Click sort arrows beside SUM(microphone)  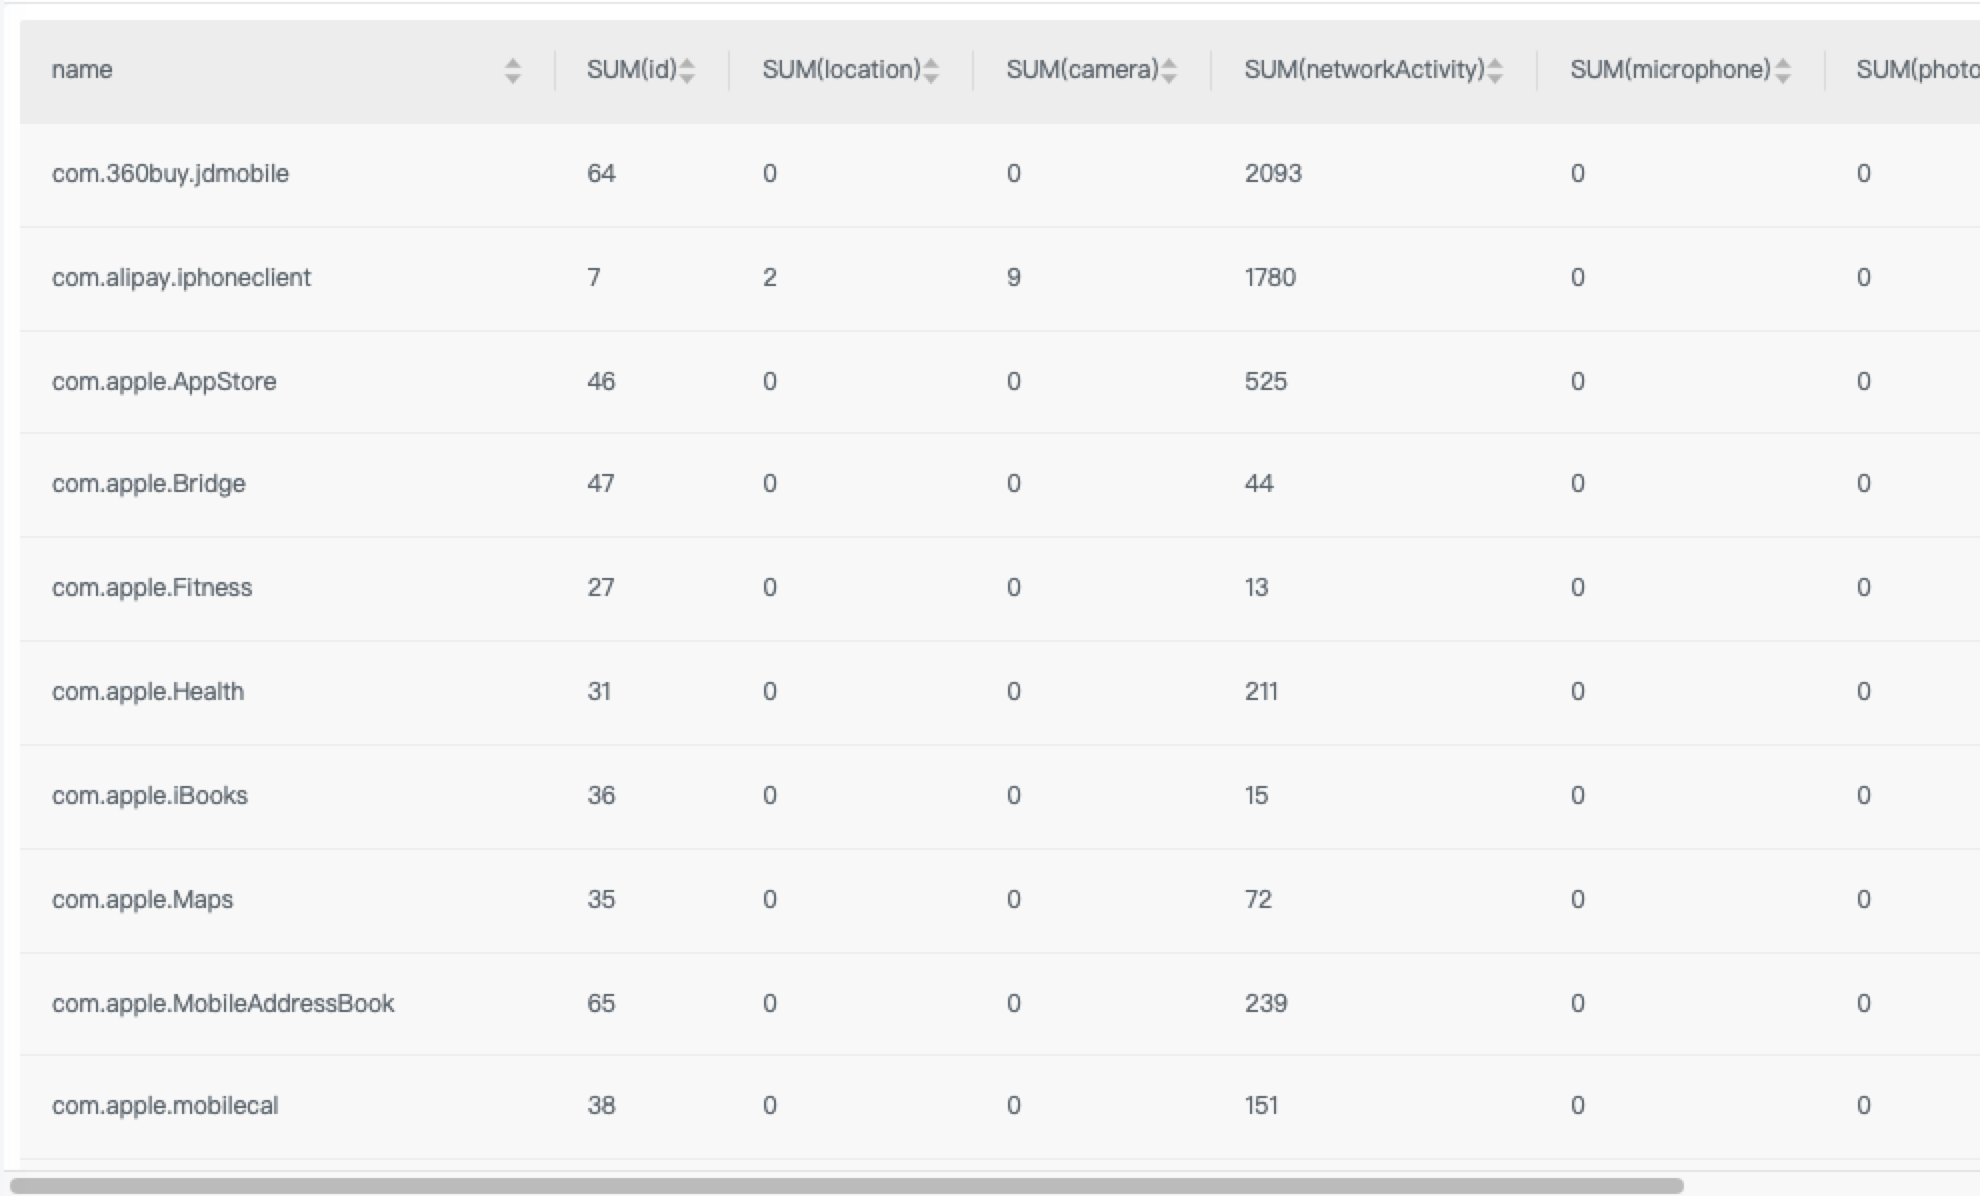(1782, 70)
